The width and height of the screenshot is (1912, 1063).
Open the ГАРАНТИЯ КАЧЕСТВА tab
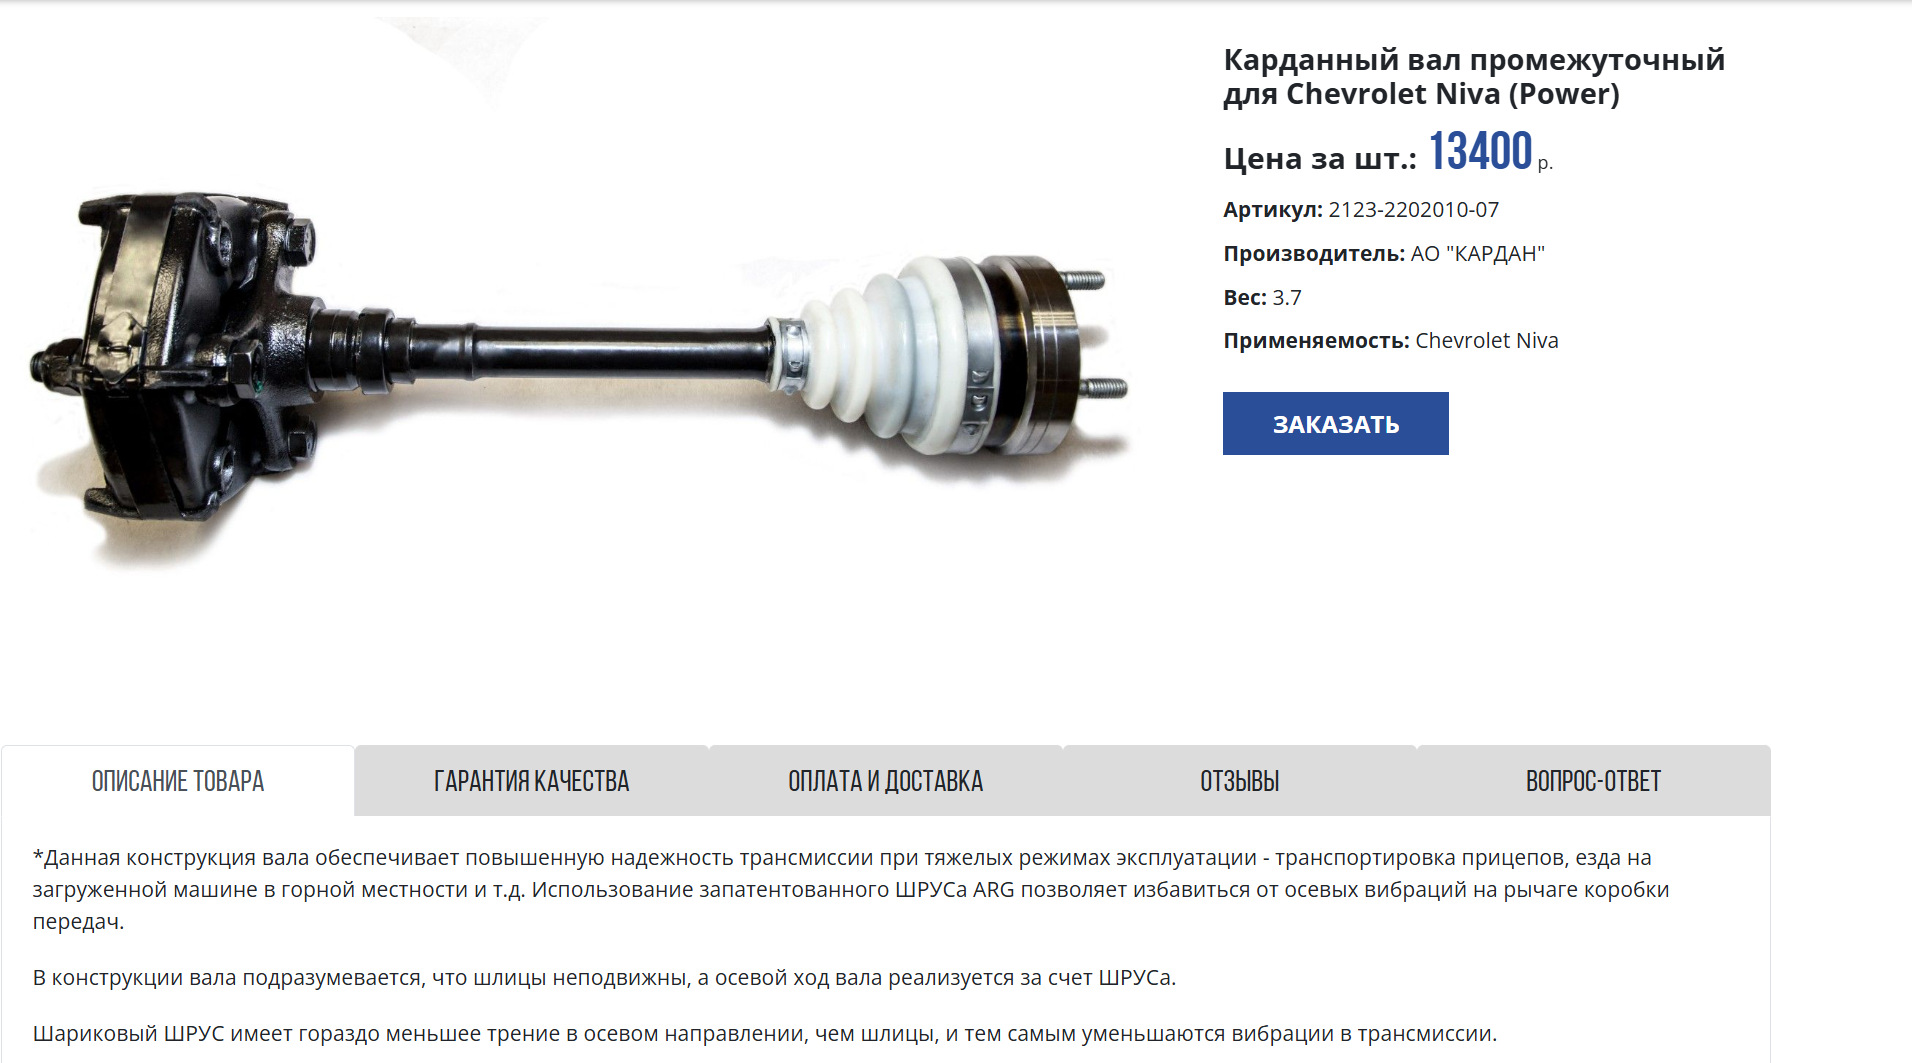coord(532,781)
